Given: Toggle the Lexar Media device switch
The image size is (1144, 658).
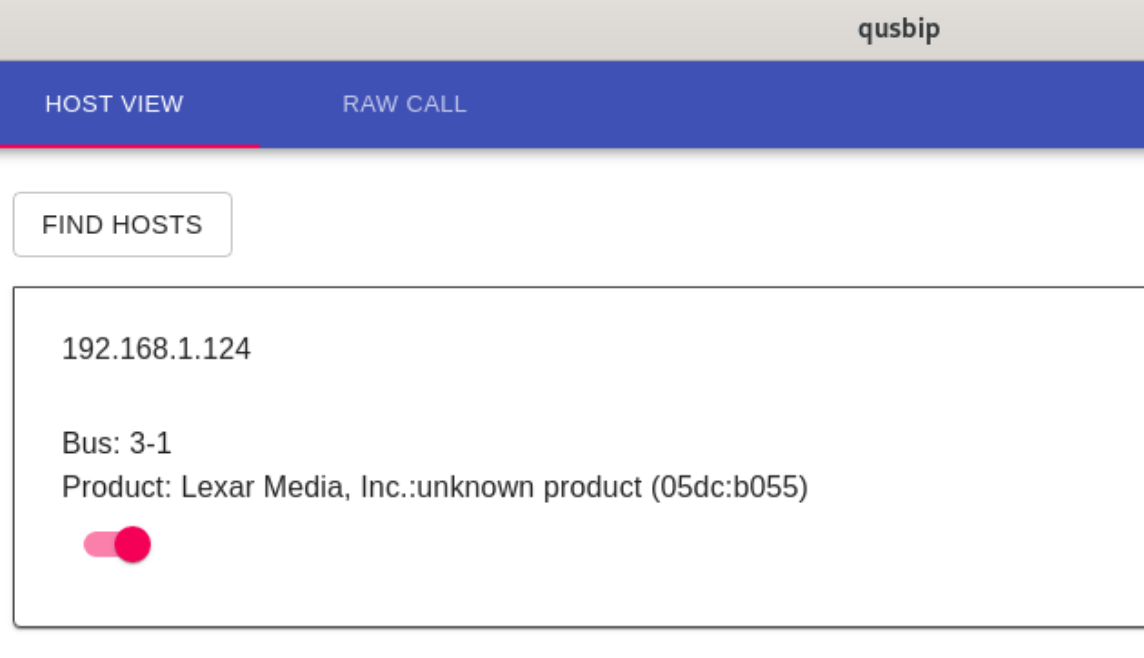Looking at the screenshot, I should click(117, 545).
